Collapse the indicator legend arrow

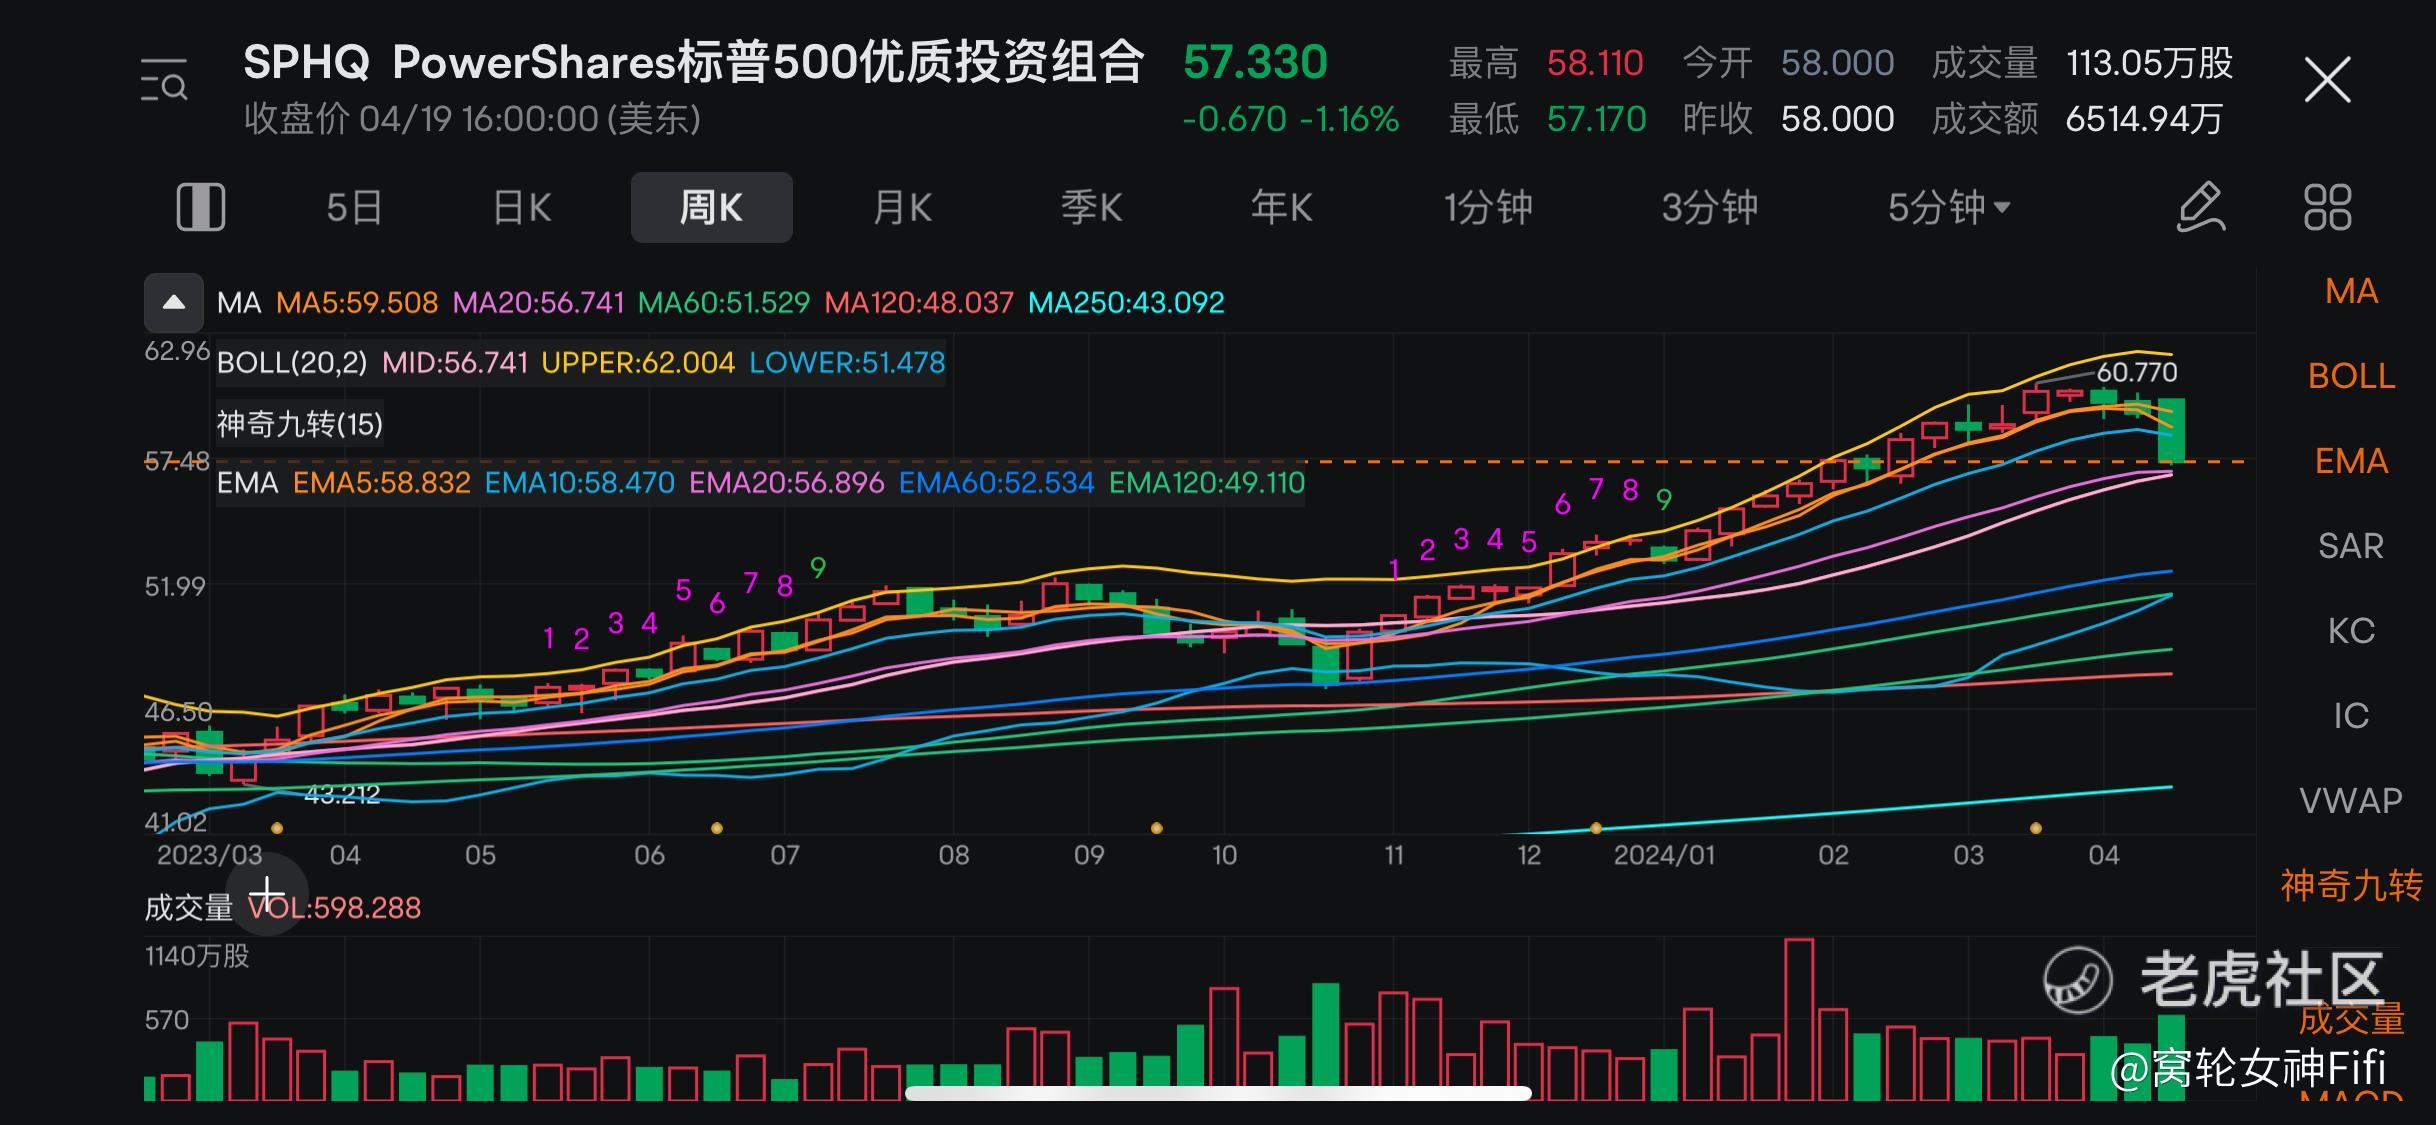point(174,302)
